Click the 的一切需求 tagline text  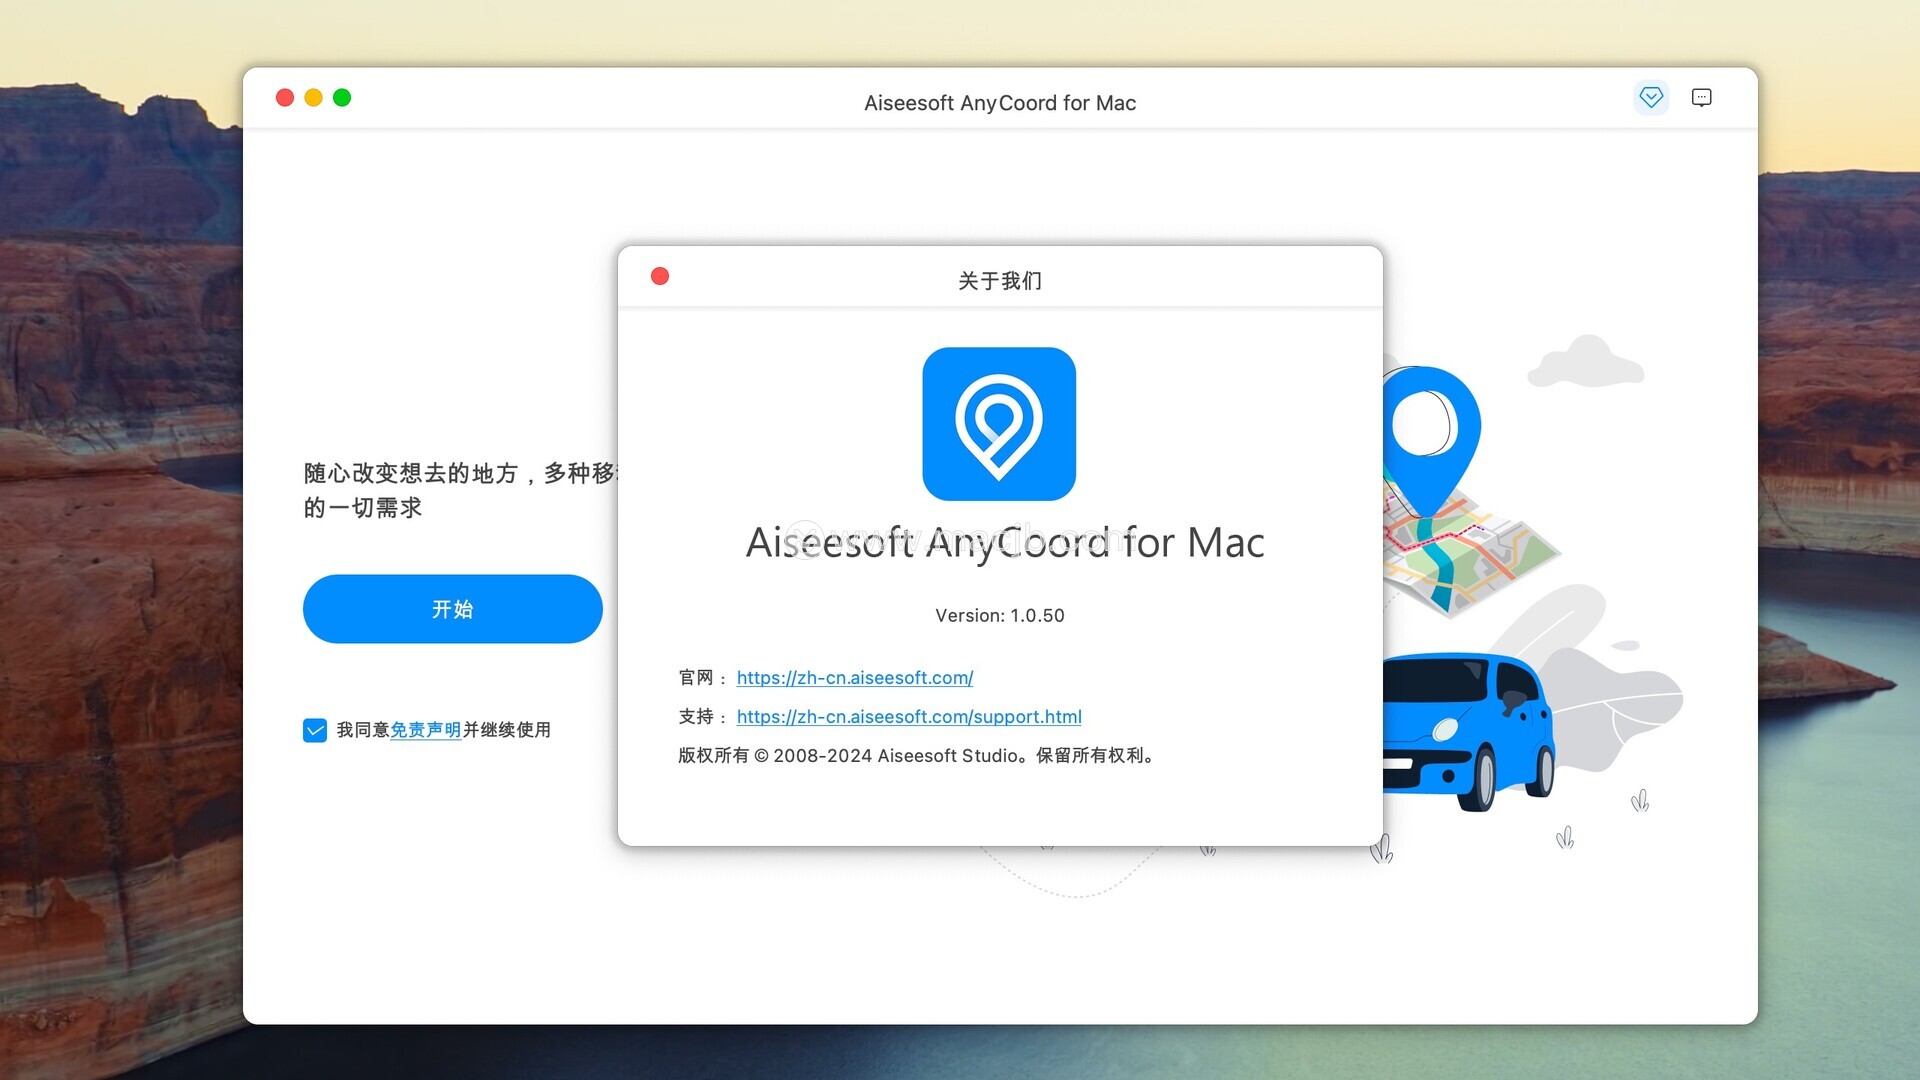363,508
